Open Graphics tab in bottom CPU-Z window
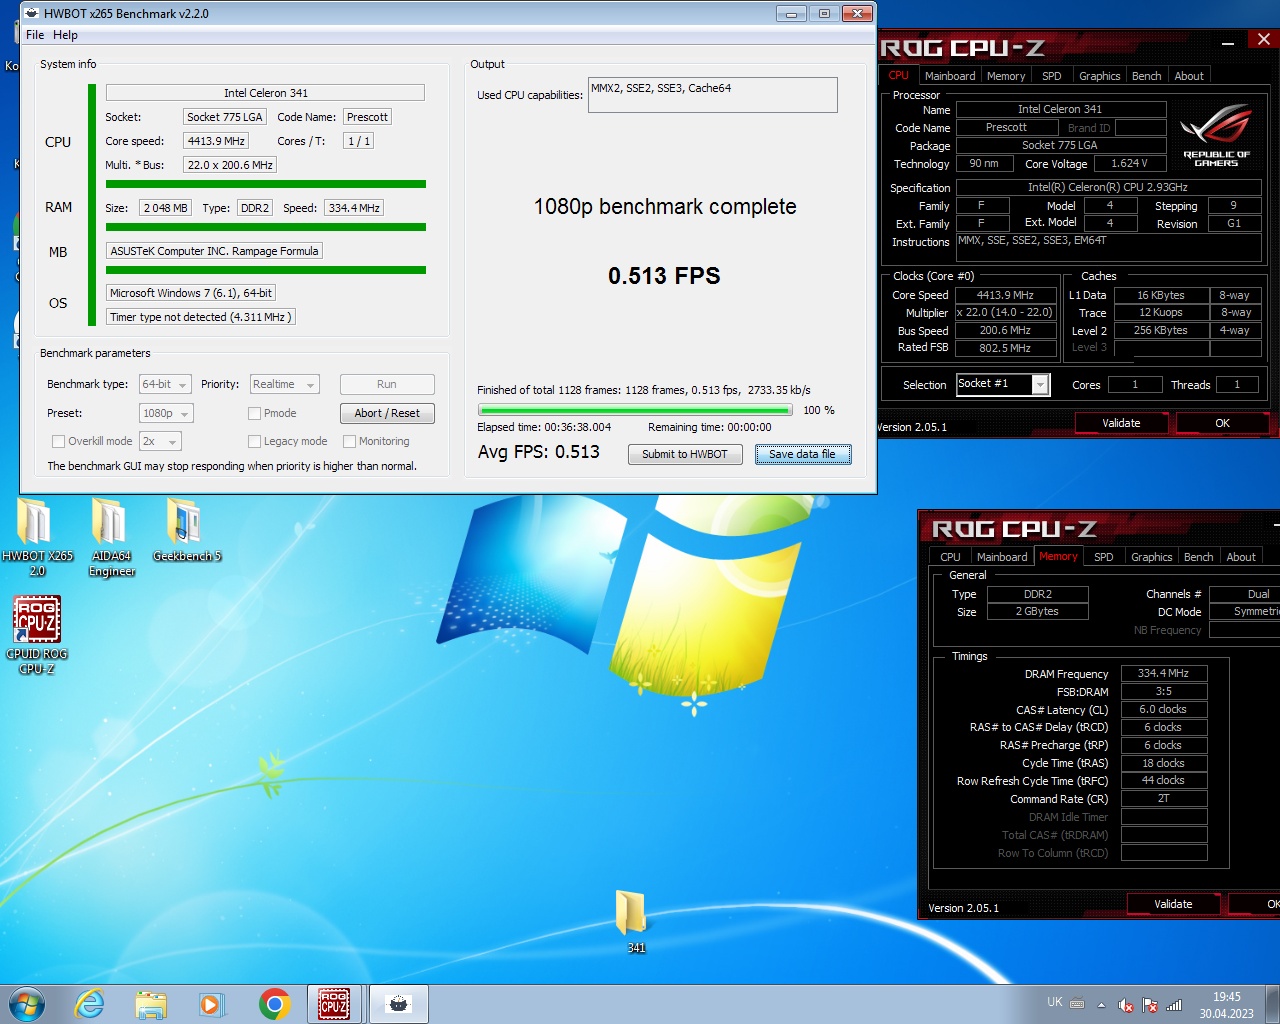 [x=1151, y=557]
